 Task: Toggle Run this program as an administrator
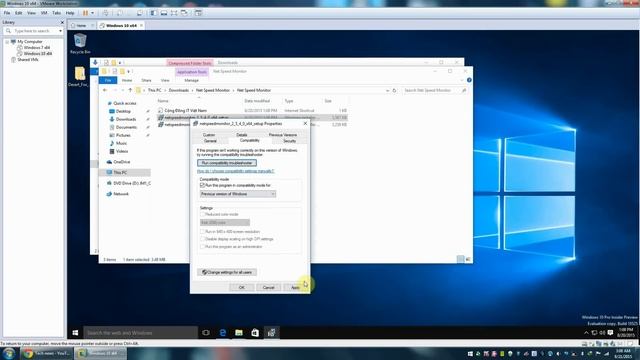tap(202, 247)
